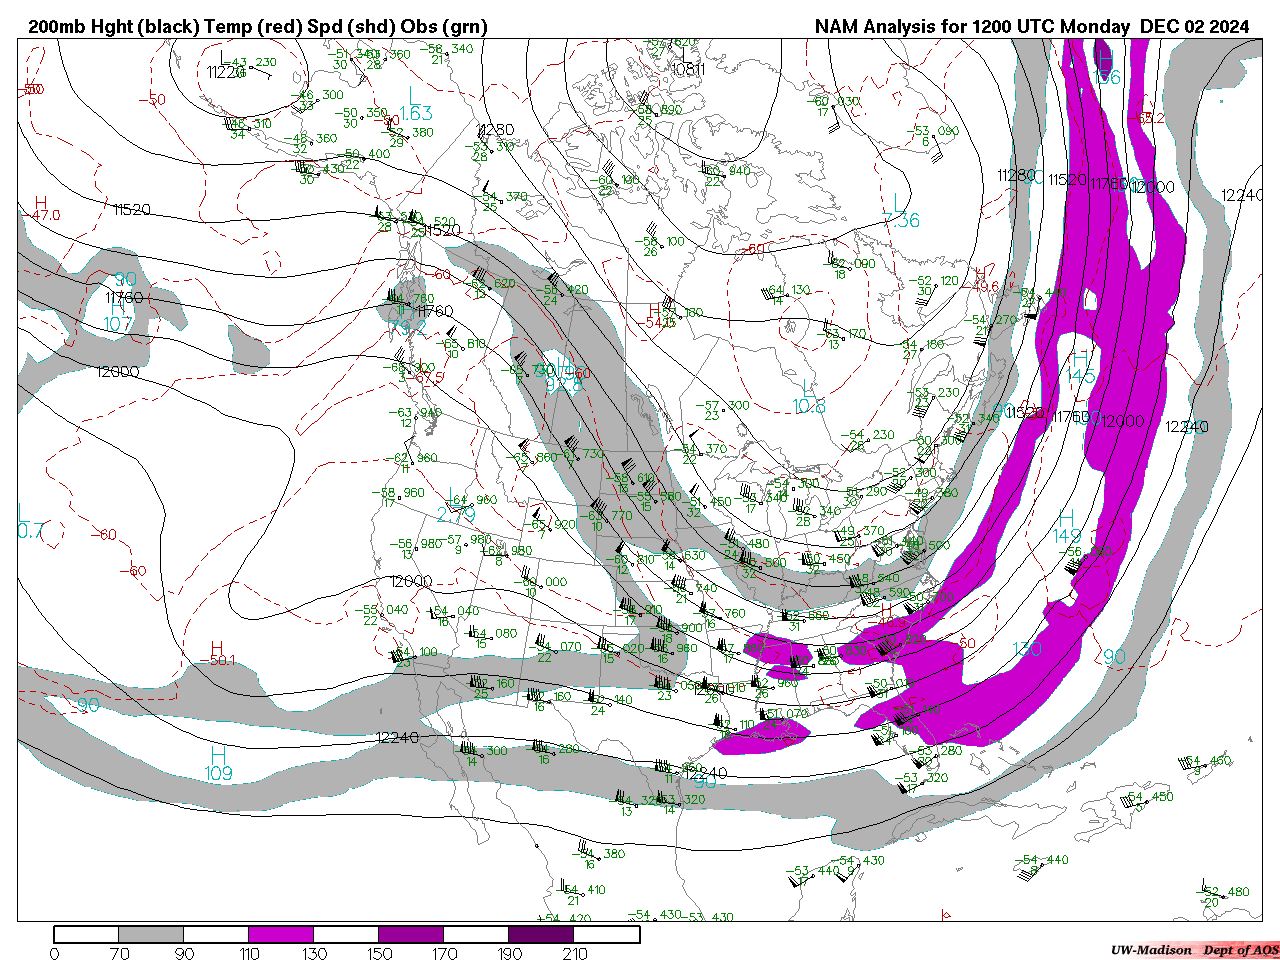Image resolution: width=1280 pixels, height=960 pixels.
Task: Click the cyan "L 2.79" wind minimum label
Action: (x=456, y=505)
